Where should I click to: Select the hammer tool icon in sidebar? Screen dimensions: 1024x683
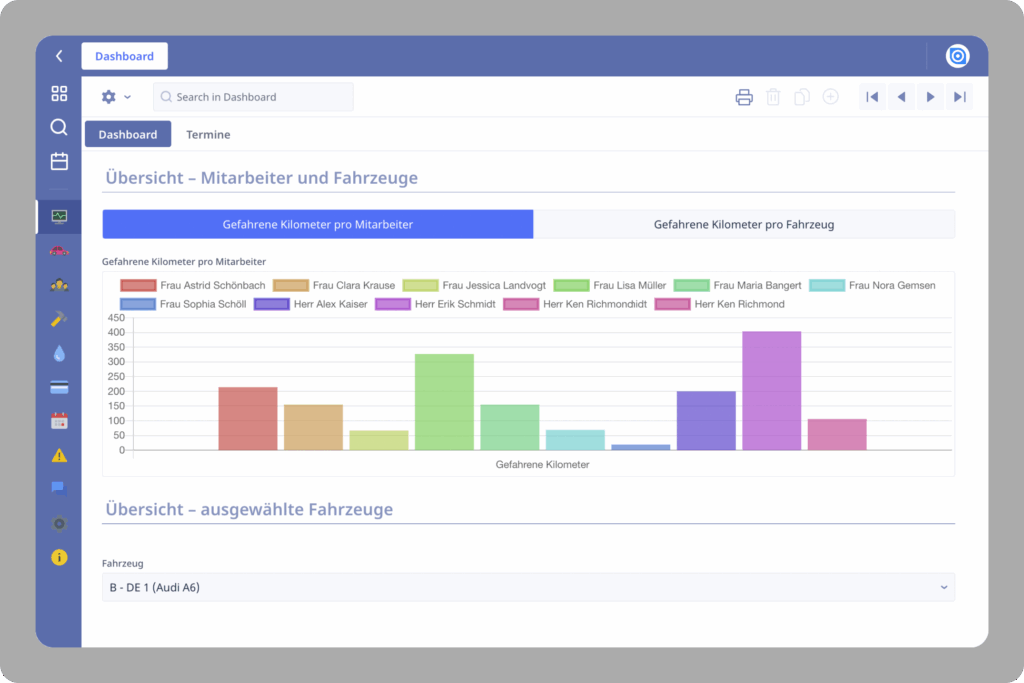[x=59, y=319]
